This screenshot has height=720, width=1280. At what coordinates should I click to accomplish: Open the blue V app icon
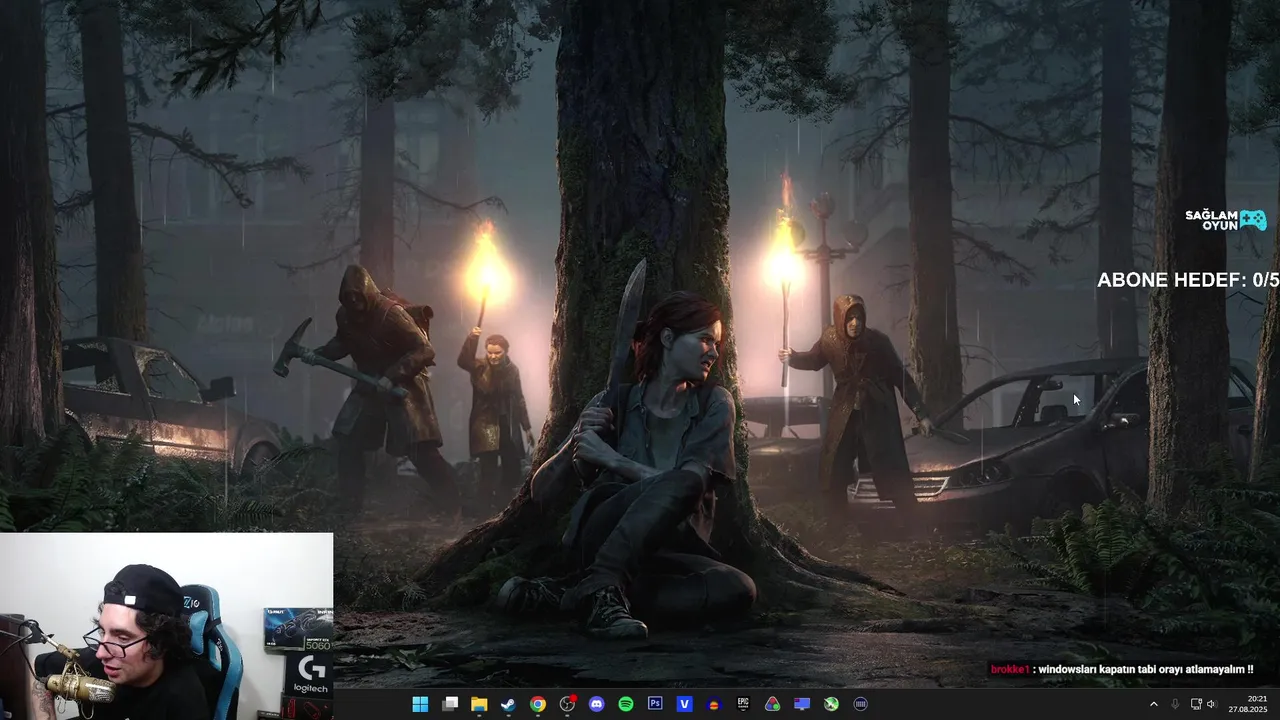[685, 704]
